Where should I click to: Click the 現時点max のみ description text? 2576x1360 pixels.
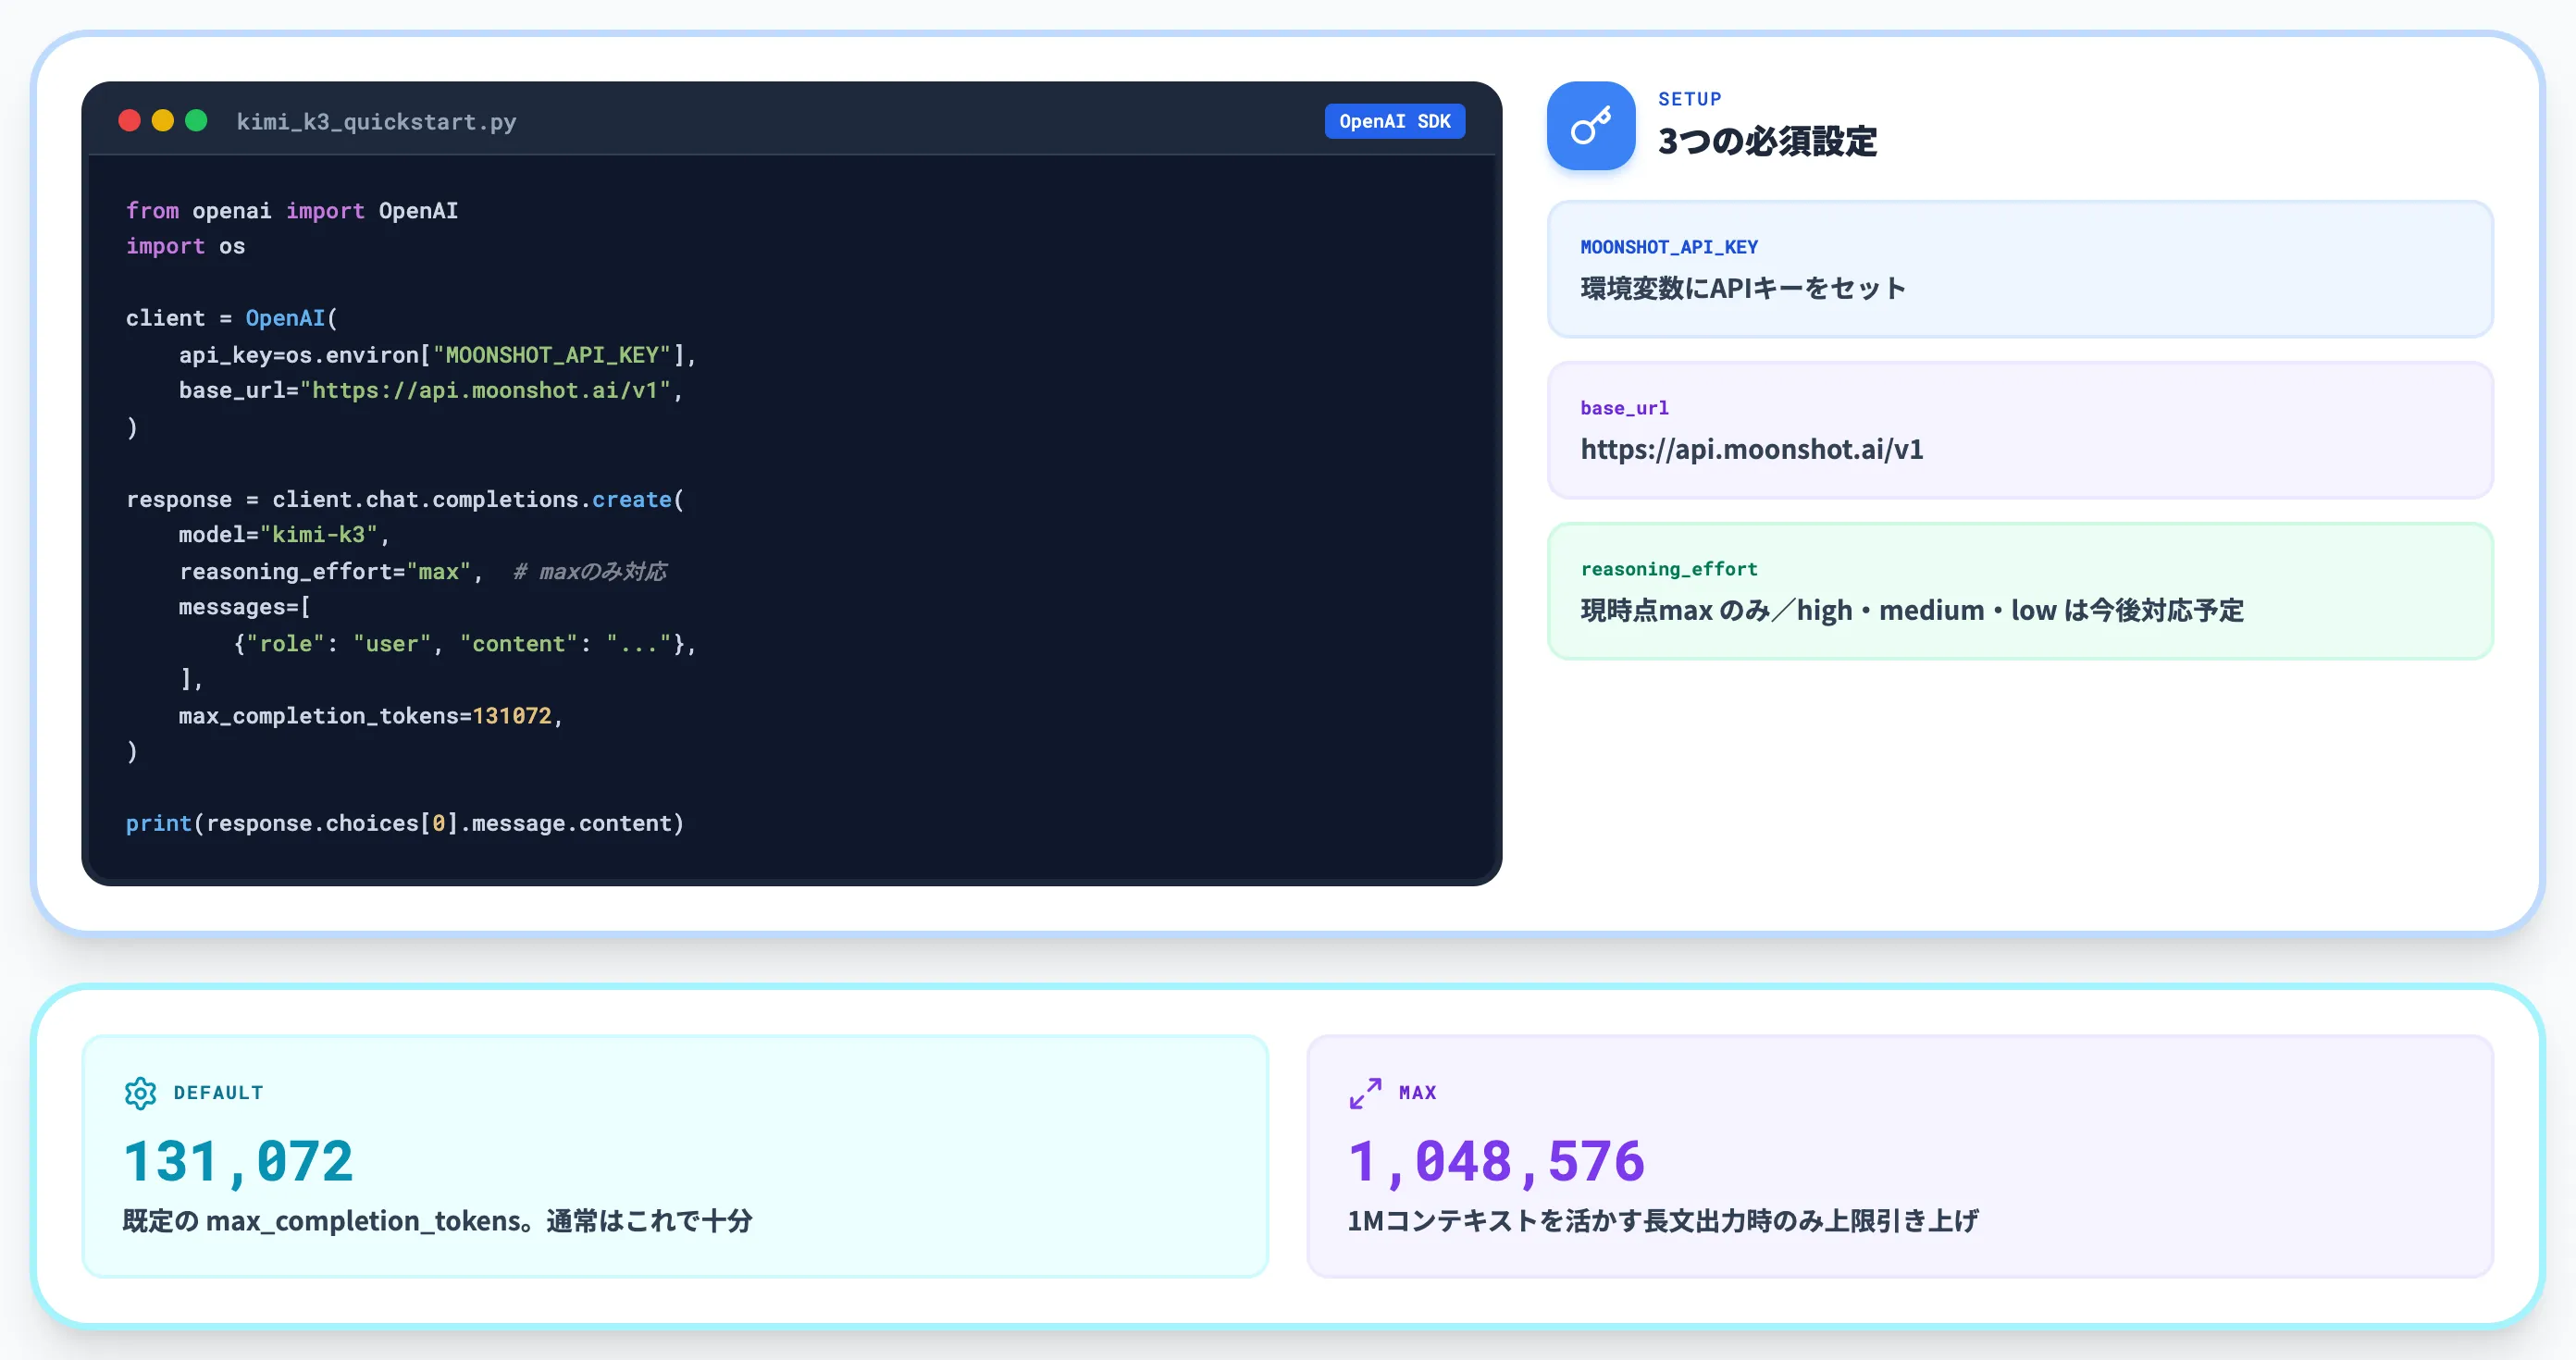[x=1912, y=611]
